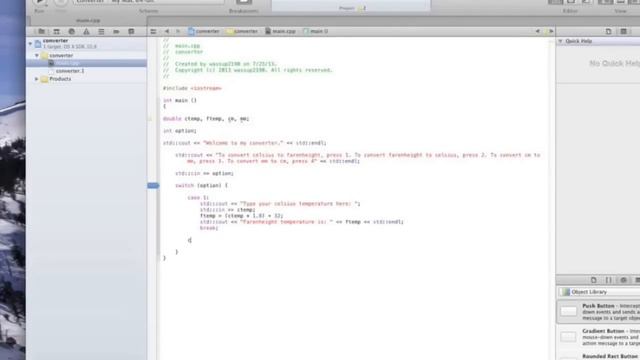Select main.cpp in project navigator
The width and height of the screenshot is (640, 360).
coord(87,63)
